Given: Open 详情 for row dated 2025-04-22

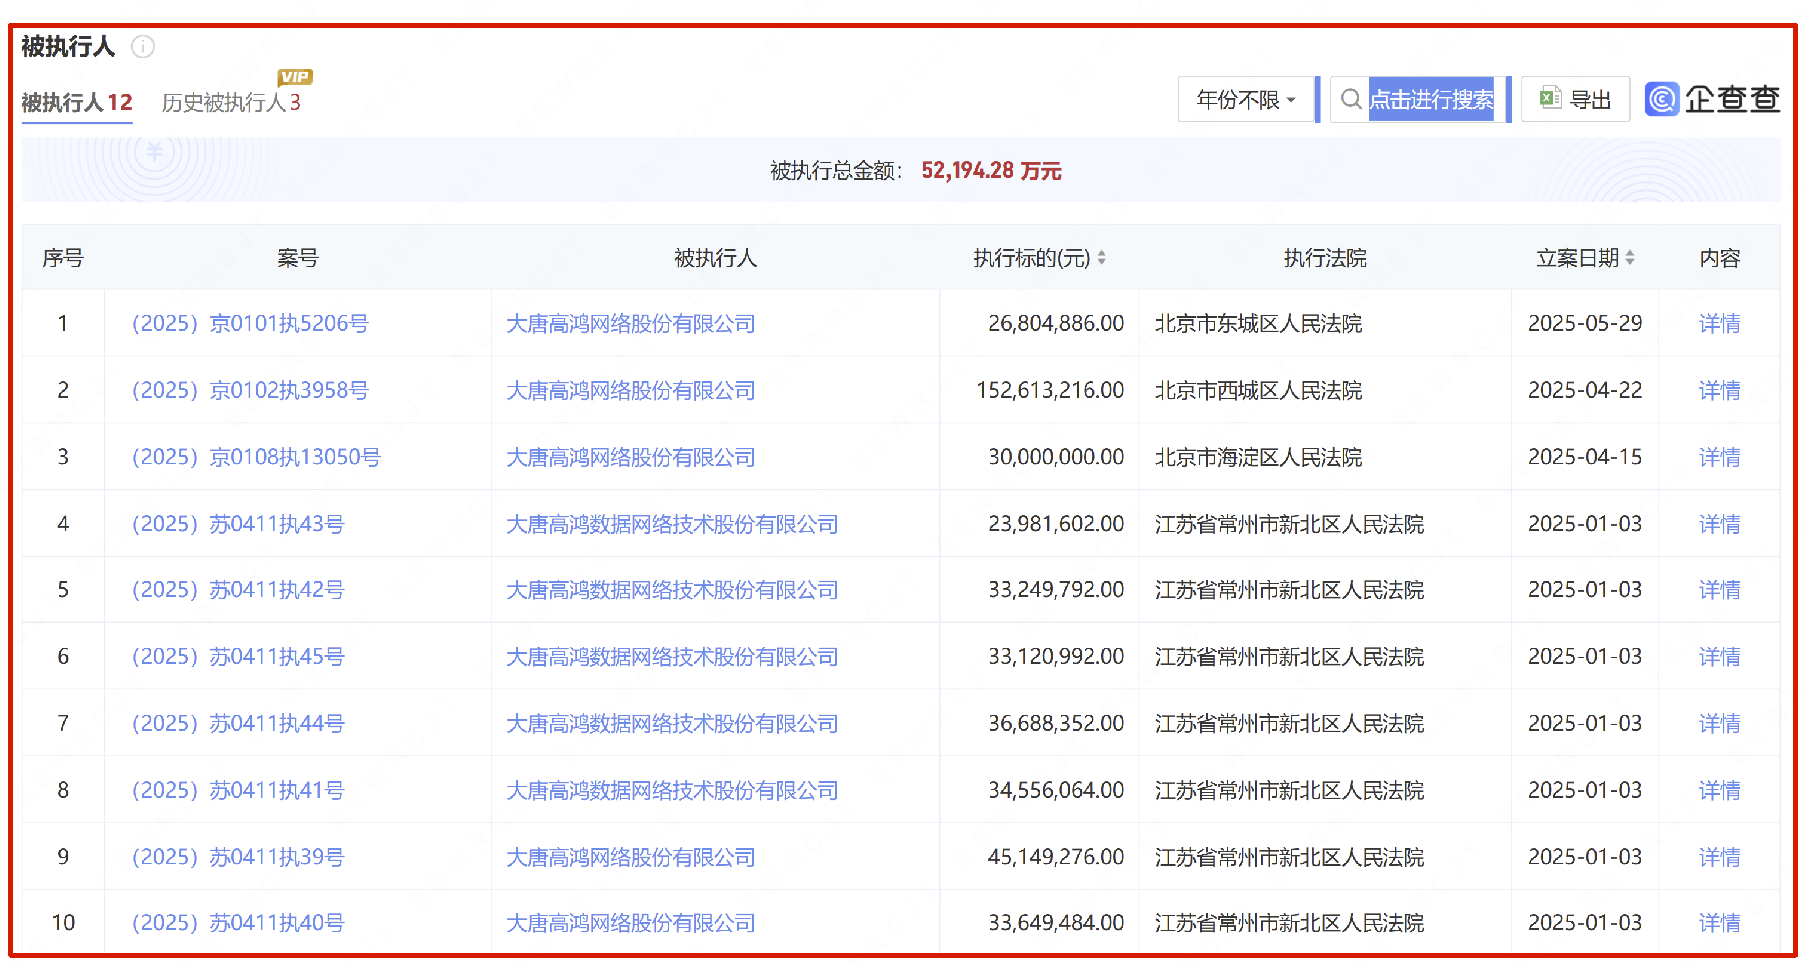Looking at the screenshot, I should point(1720,391).
